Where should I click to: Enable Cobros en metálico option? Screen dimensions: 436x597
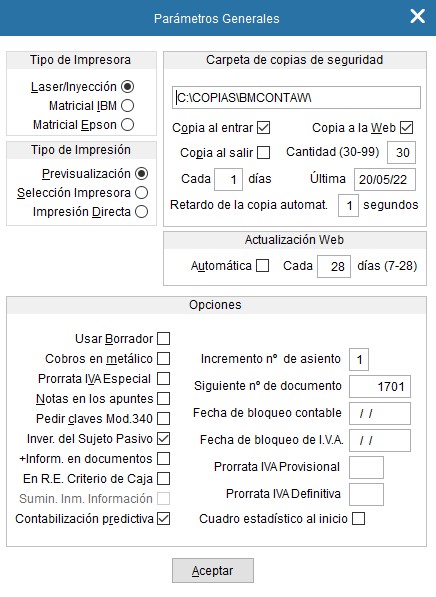click(164, 358)
